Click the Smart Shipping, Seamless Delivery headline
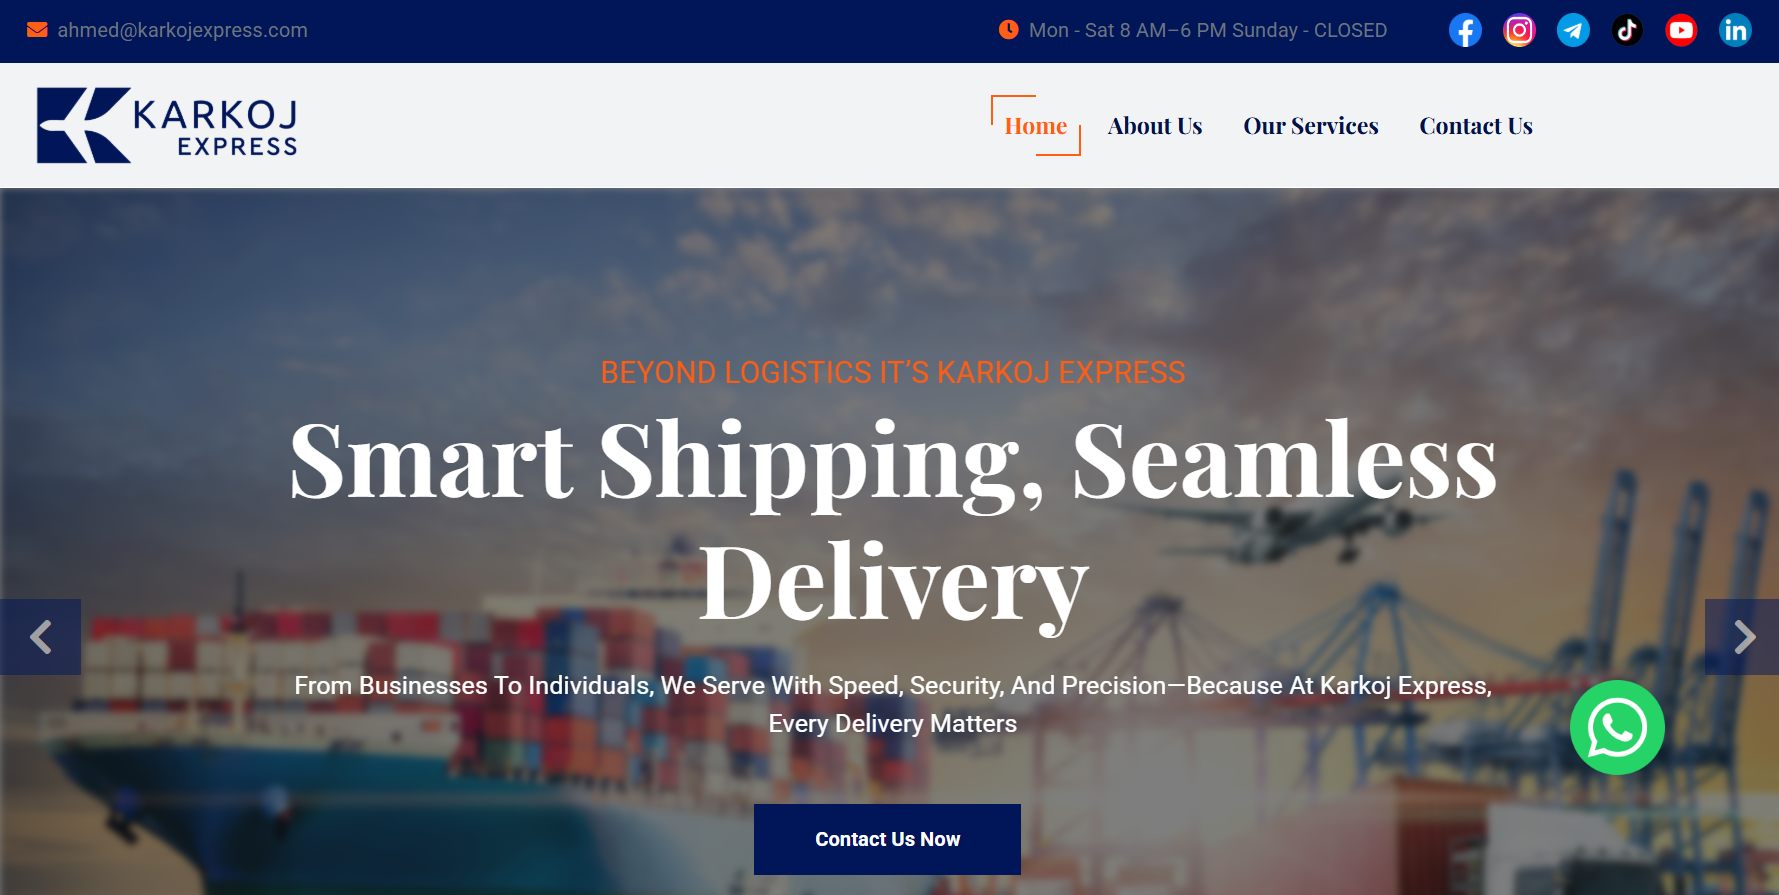This screenshot has height=895, width=1779. 893,523
